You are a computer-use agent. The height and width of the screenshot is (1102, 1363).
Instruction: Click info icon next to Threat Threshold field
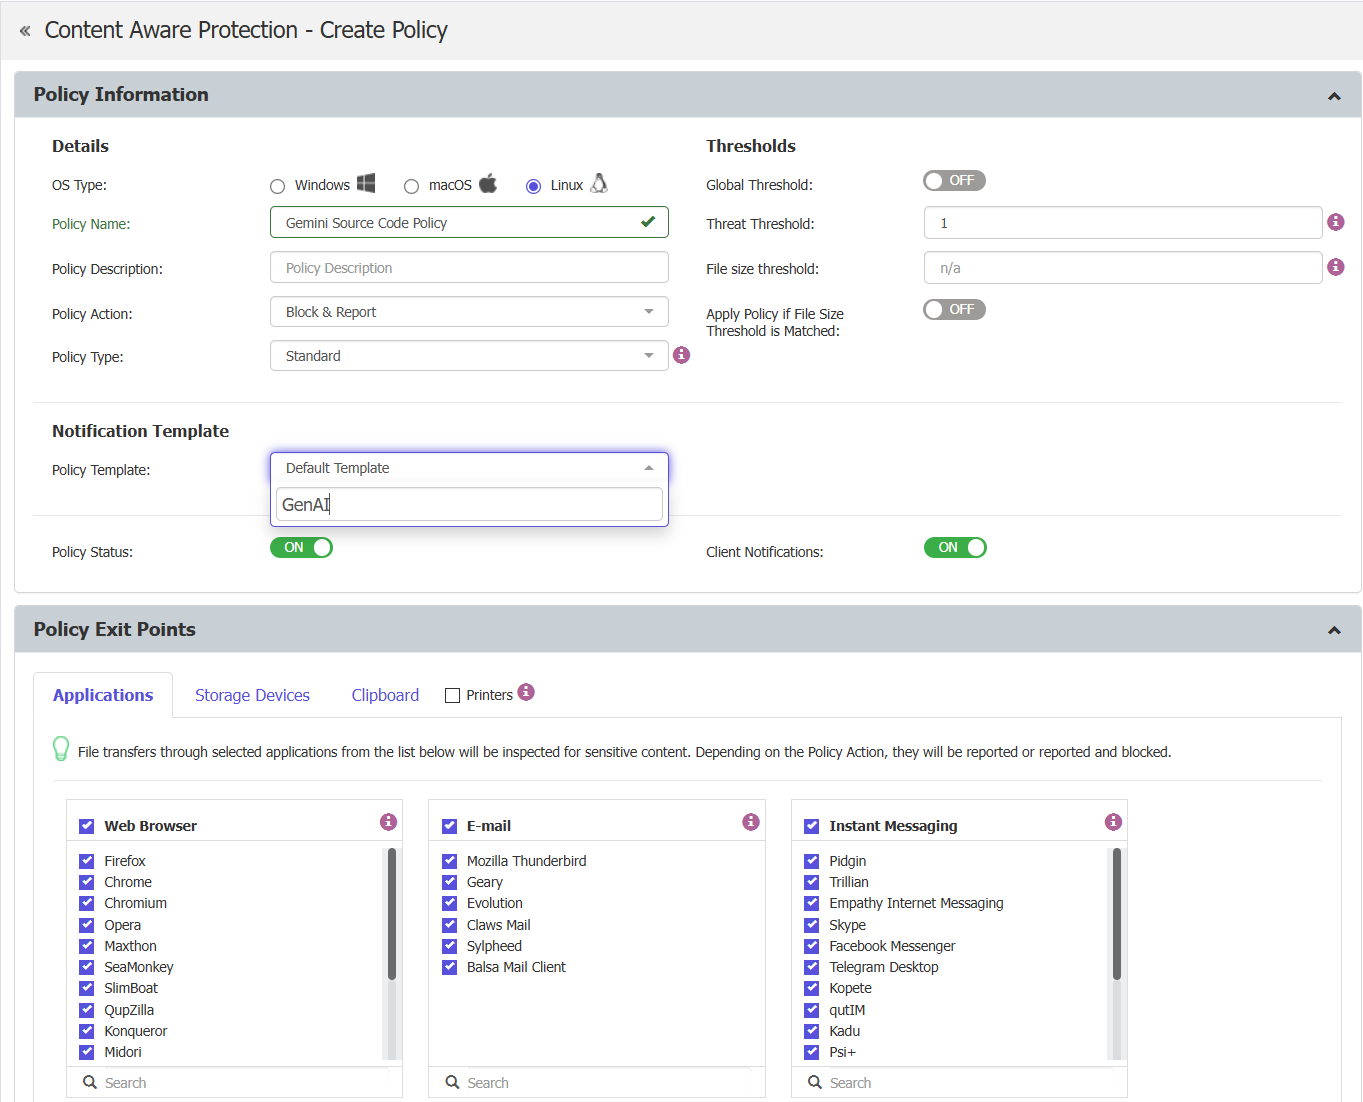pyautogui.click(x=1336, y=222)
